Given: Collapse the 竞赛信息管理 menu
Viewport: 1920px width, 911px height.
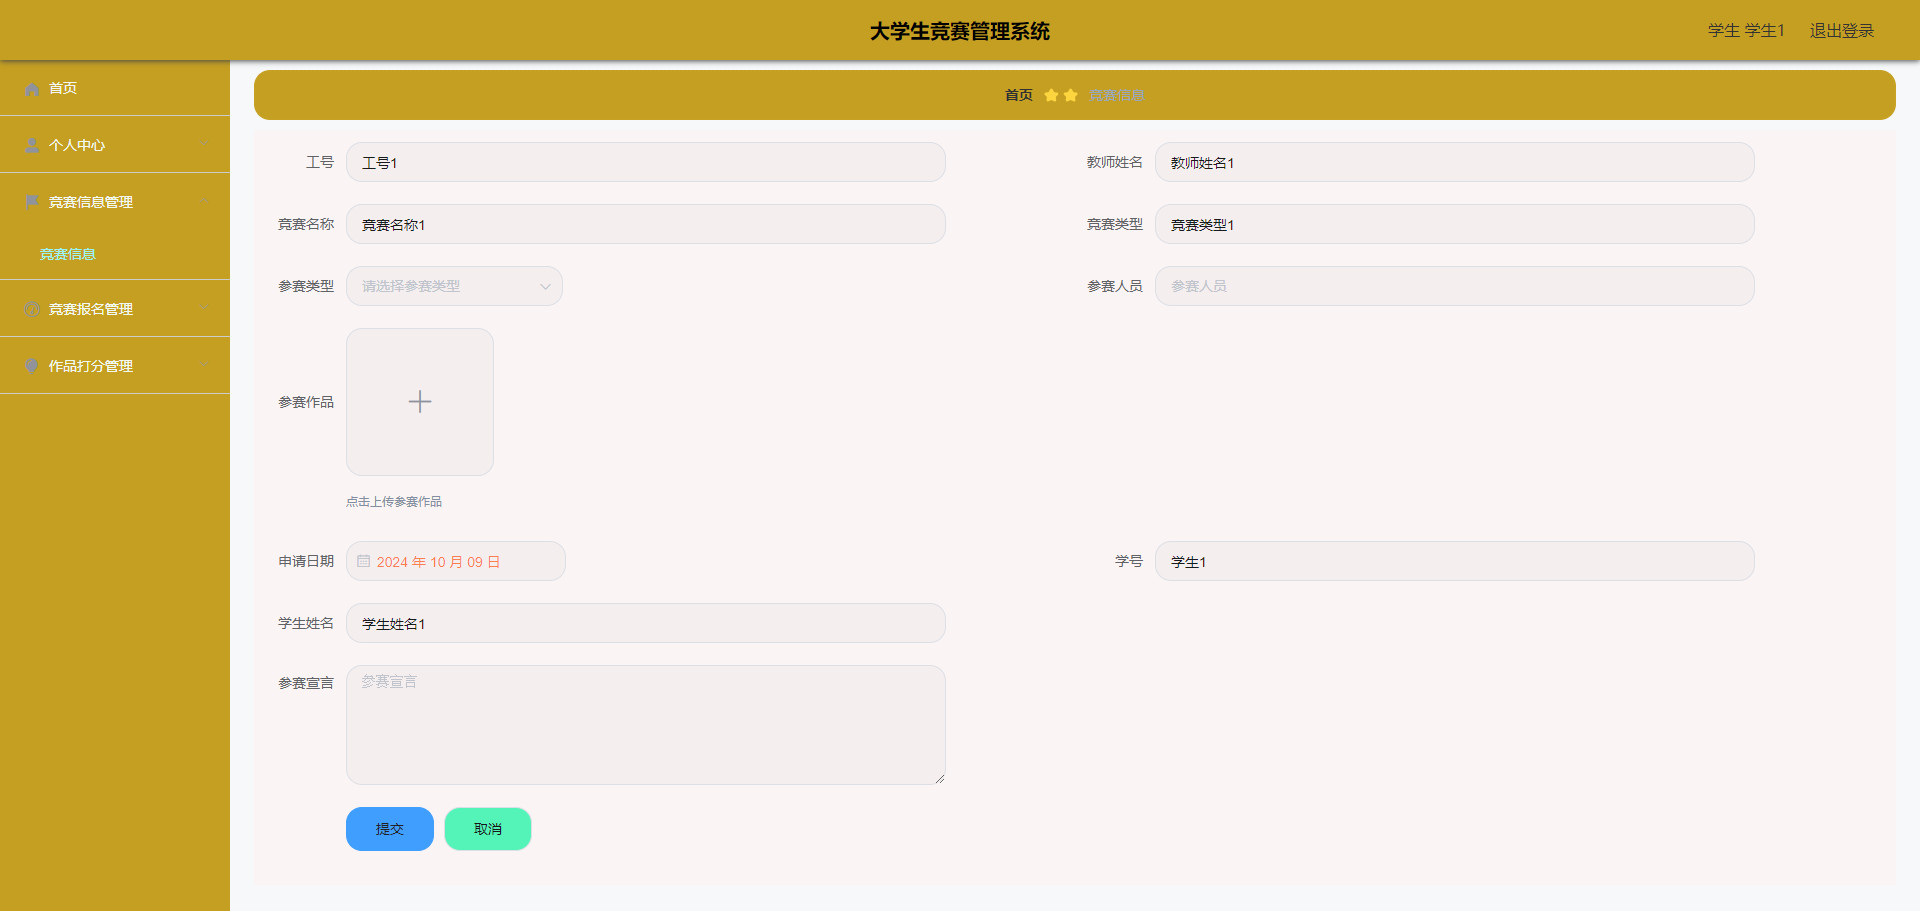Looking at the screenshot, I should click(115, 202).
